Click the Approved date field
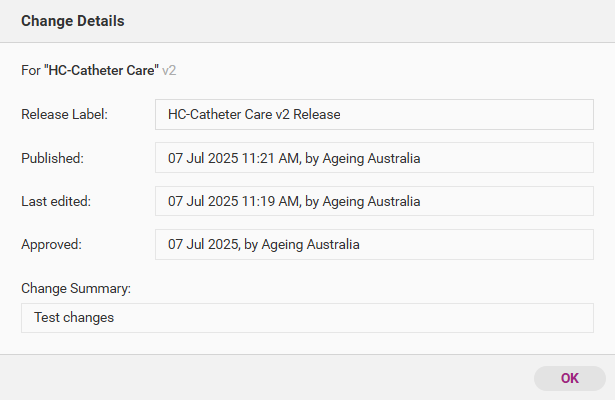 coord(375,244)
